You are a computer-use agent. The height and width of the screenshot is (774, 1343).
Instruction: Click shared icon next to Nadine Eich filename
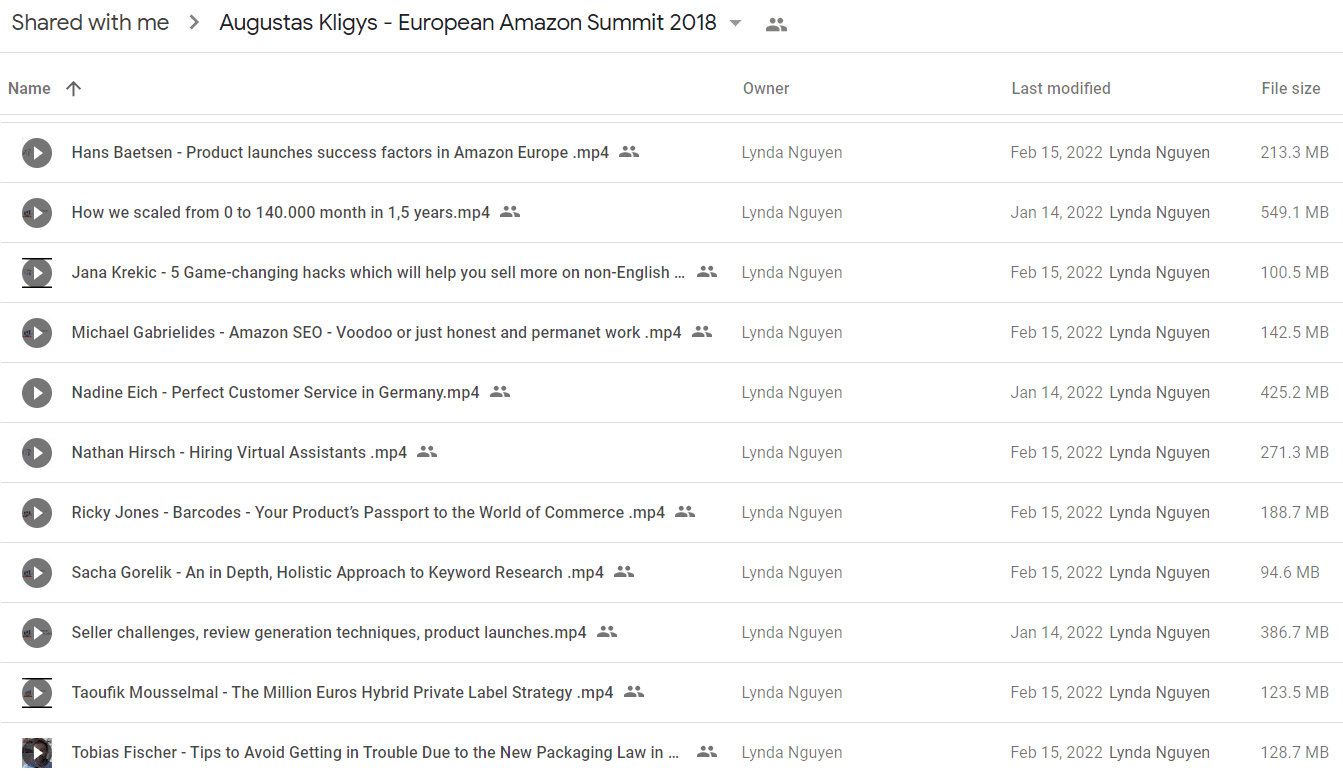point(500,392)
